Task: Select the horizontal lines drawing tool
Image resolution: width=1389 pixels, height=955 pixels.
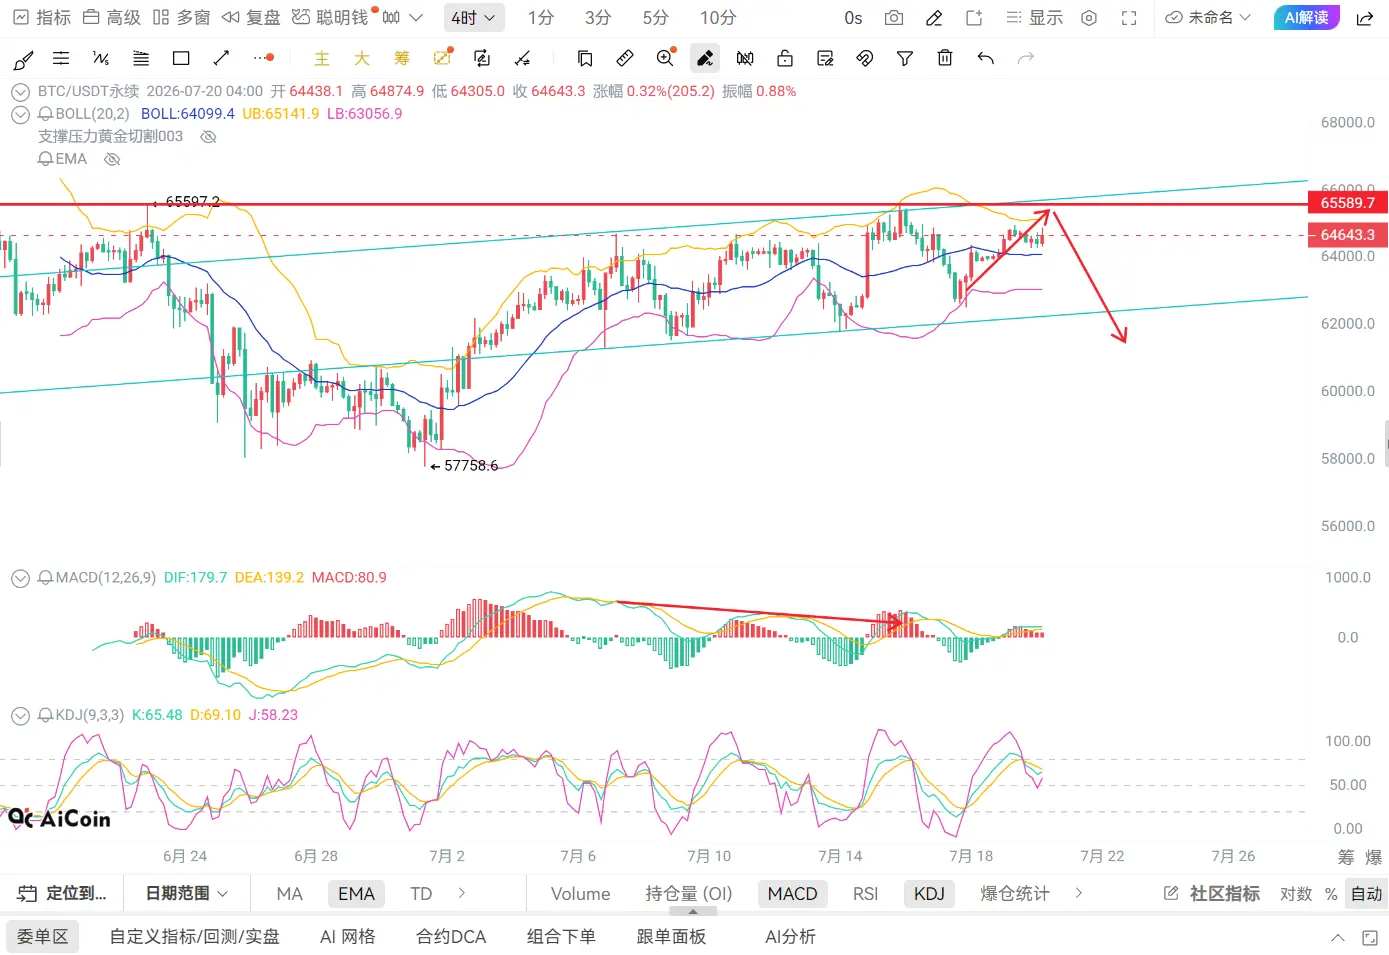Action: (x=61, y=59)
